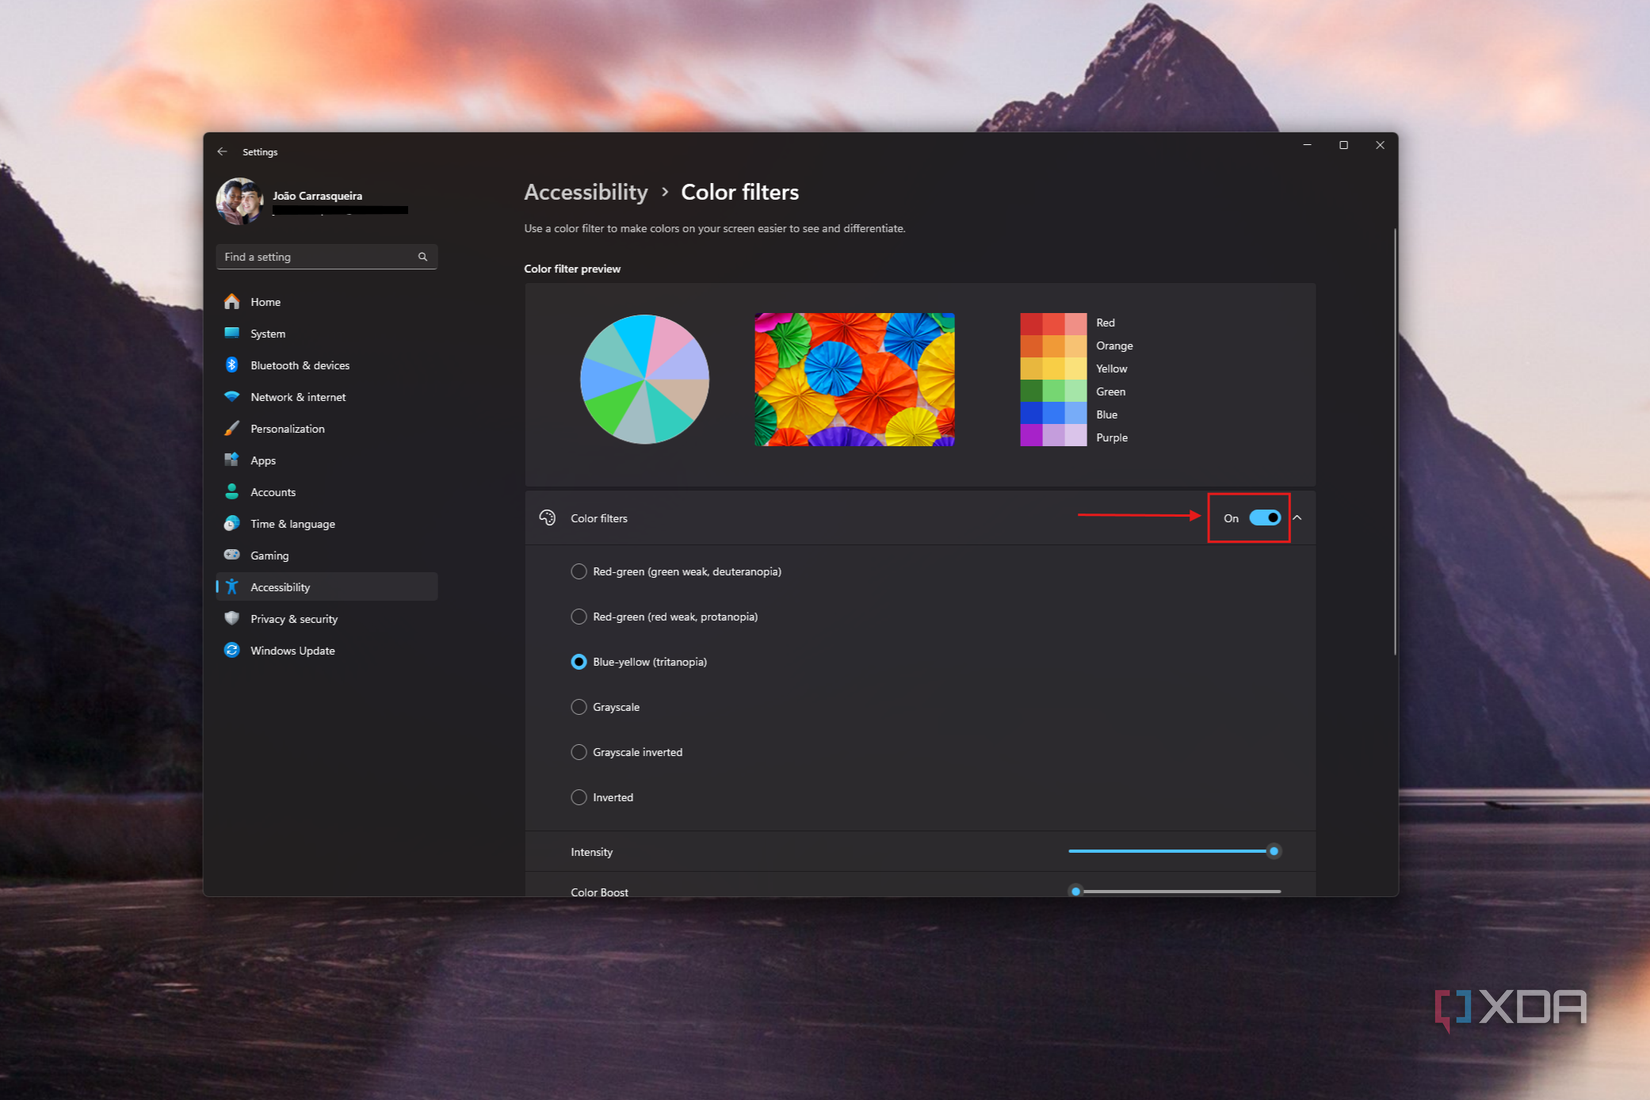Collapse the Color filters section chevron
This screenshot has height=1100, width=1650.
(1297, 518)
